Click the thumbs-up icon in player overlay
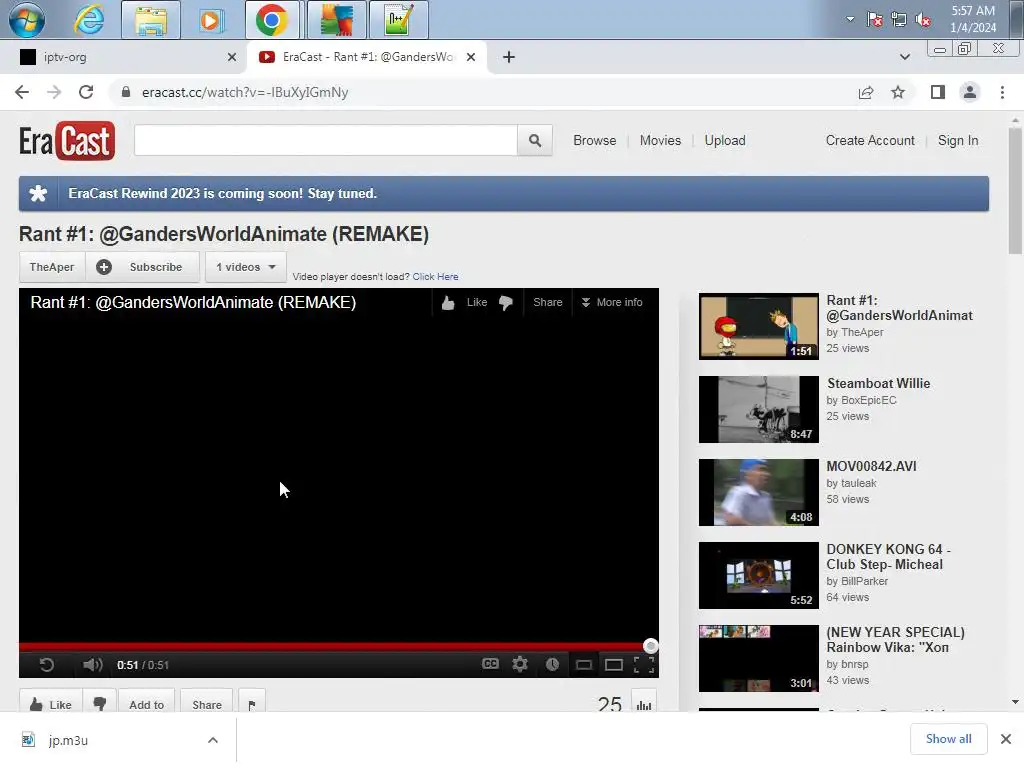Image resolution: width=1024 pixels, height=768 pixels. tap(448, 302)
